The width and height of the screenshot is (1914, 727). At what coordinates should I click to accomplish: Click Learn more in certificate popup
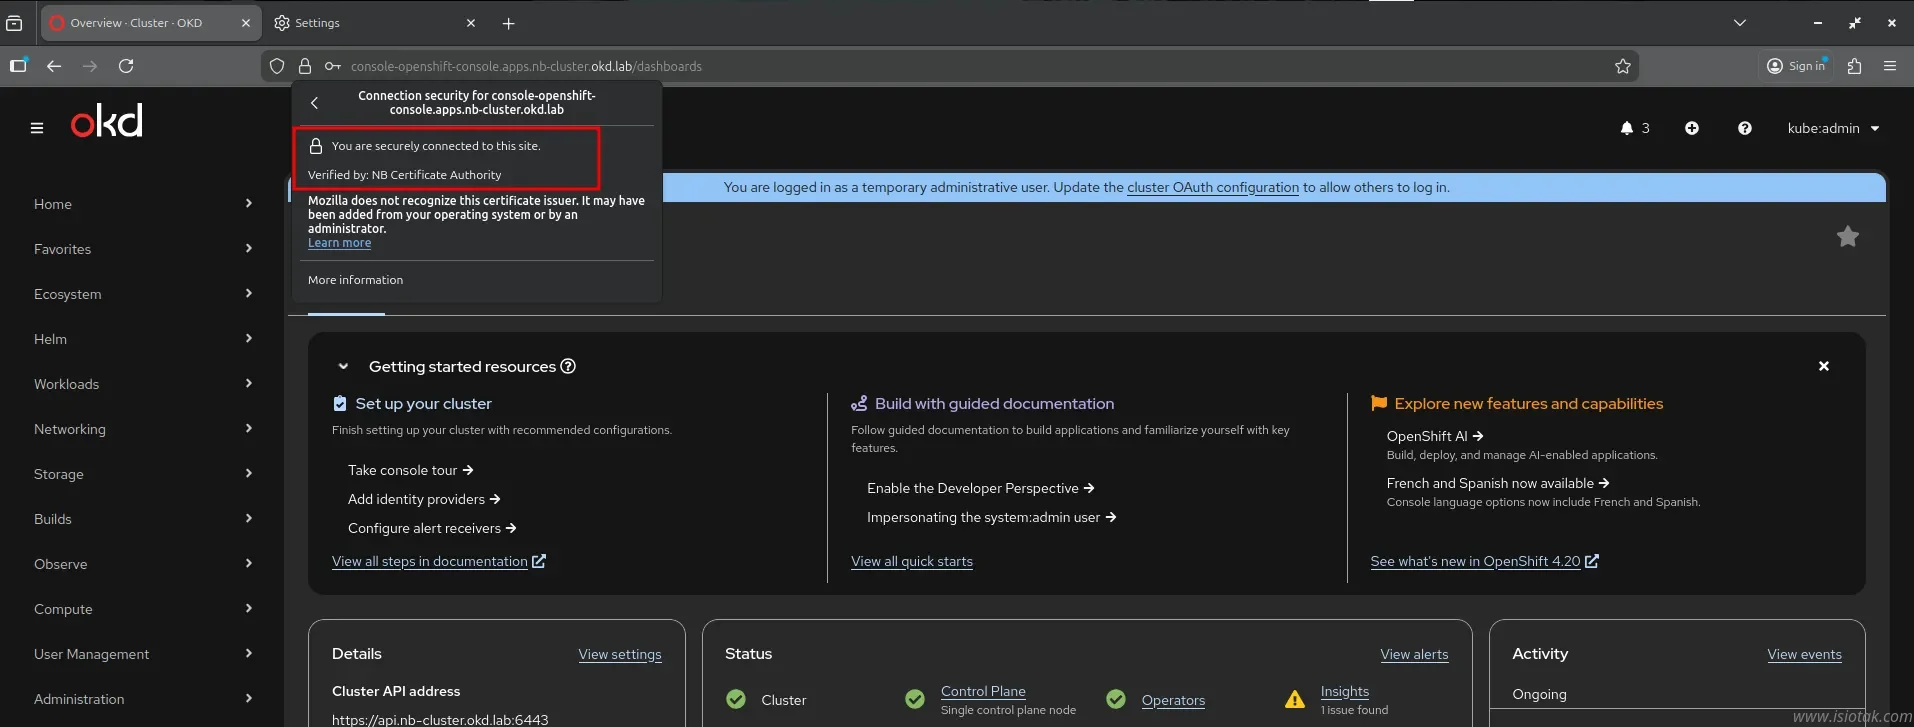(339, 243)
